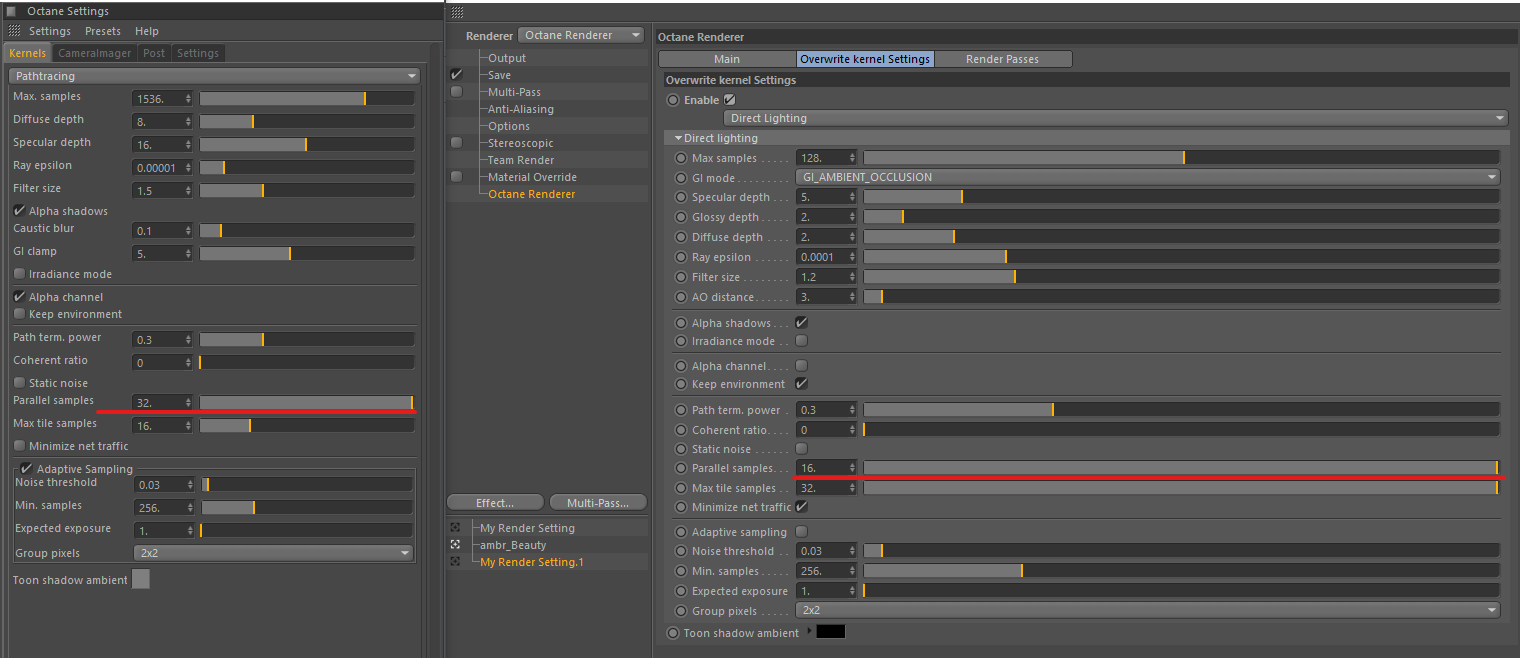
Task: Select Anti-Aliasing in the render settings tree
Action: click(x=520, y=109)
